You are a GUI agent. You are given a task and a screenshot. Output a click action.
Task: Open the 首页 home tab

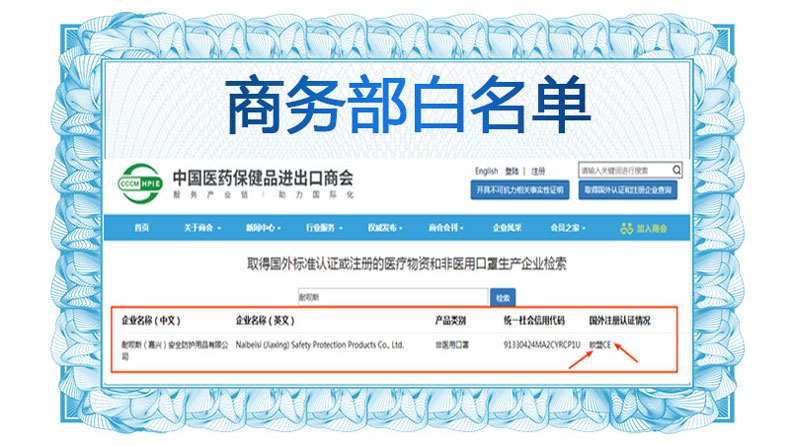click(142, 228)
